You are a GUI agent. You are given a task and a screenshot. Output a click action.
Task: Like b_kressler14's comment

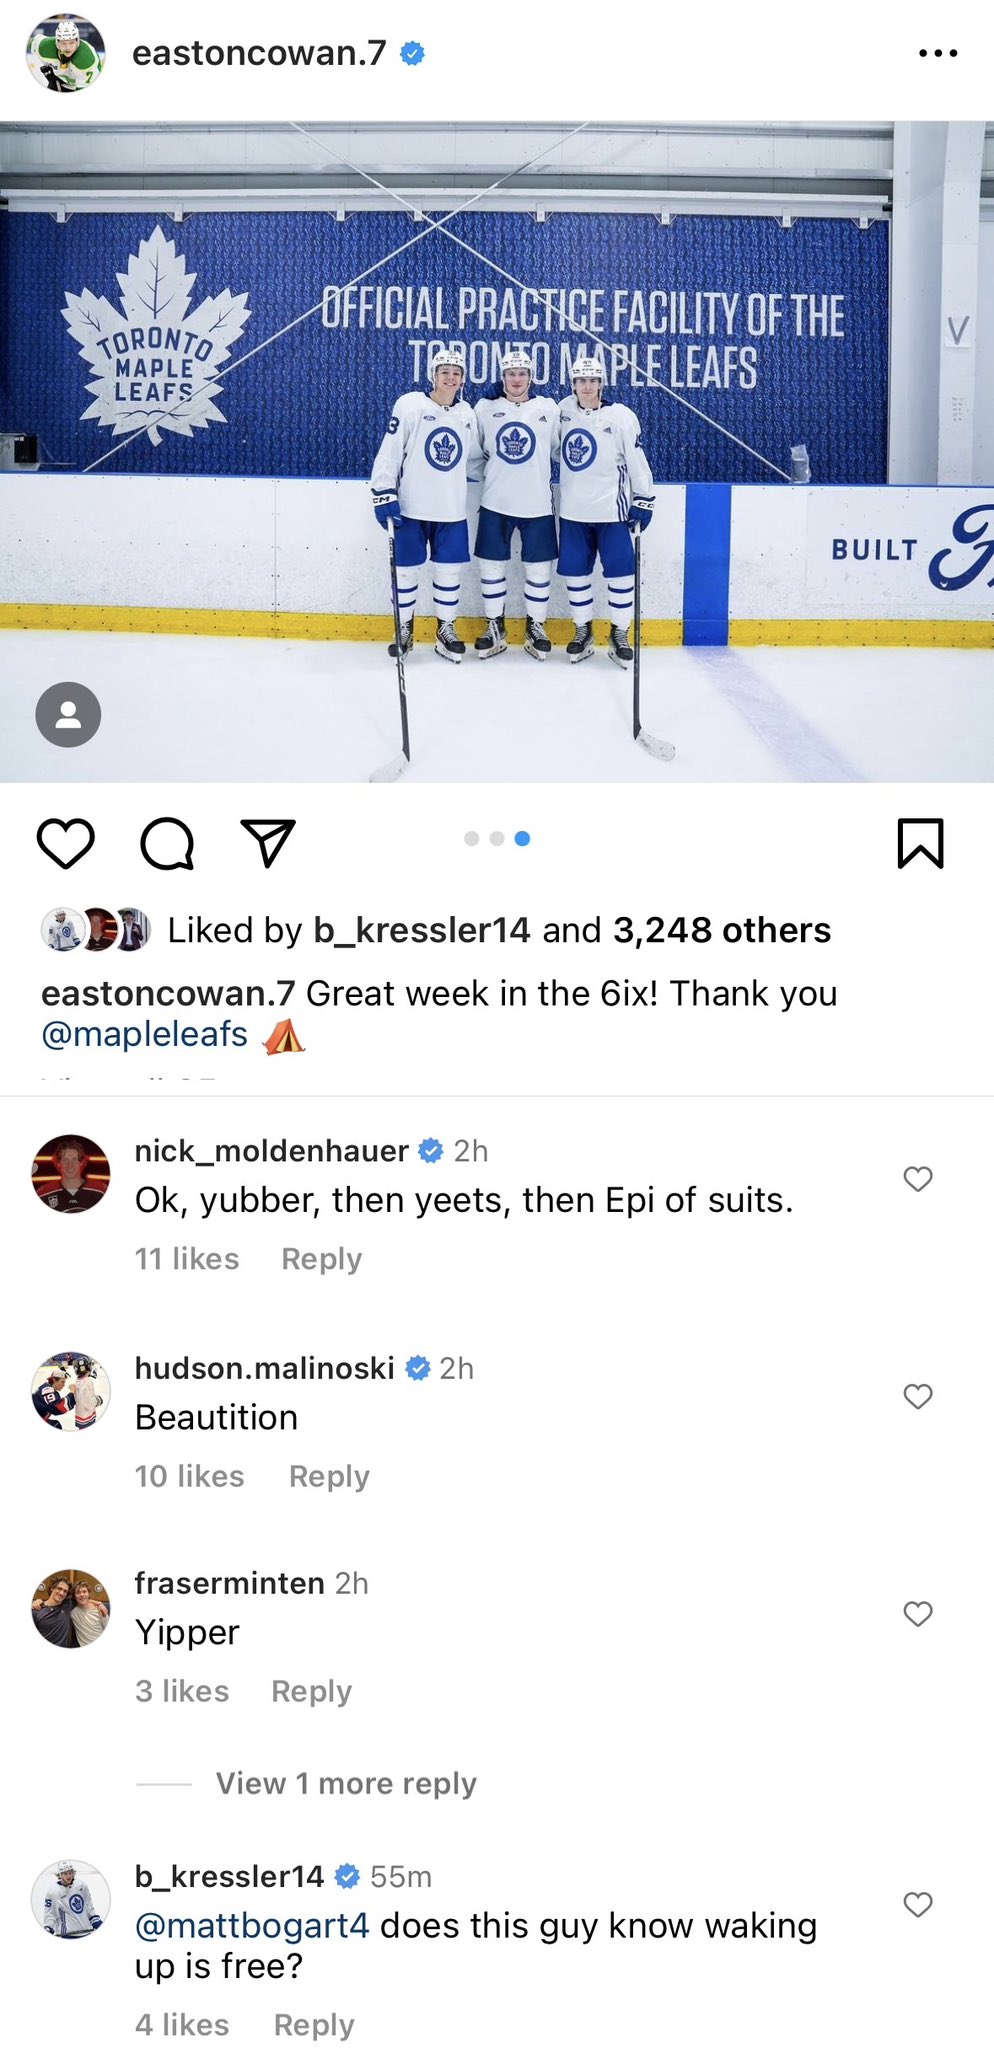(918, 1904)
